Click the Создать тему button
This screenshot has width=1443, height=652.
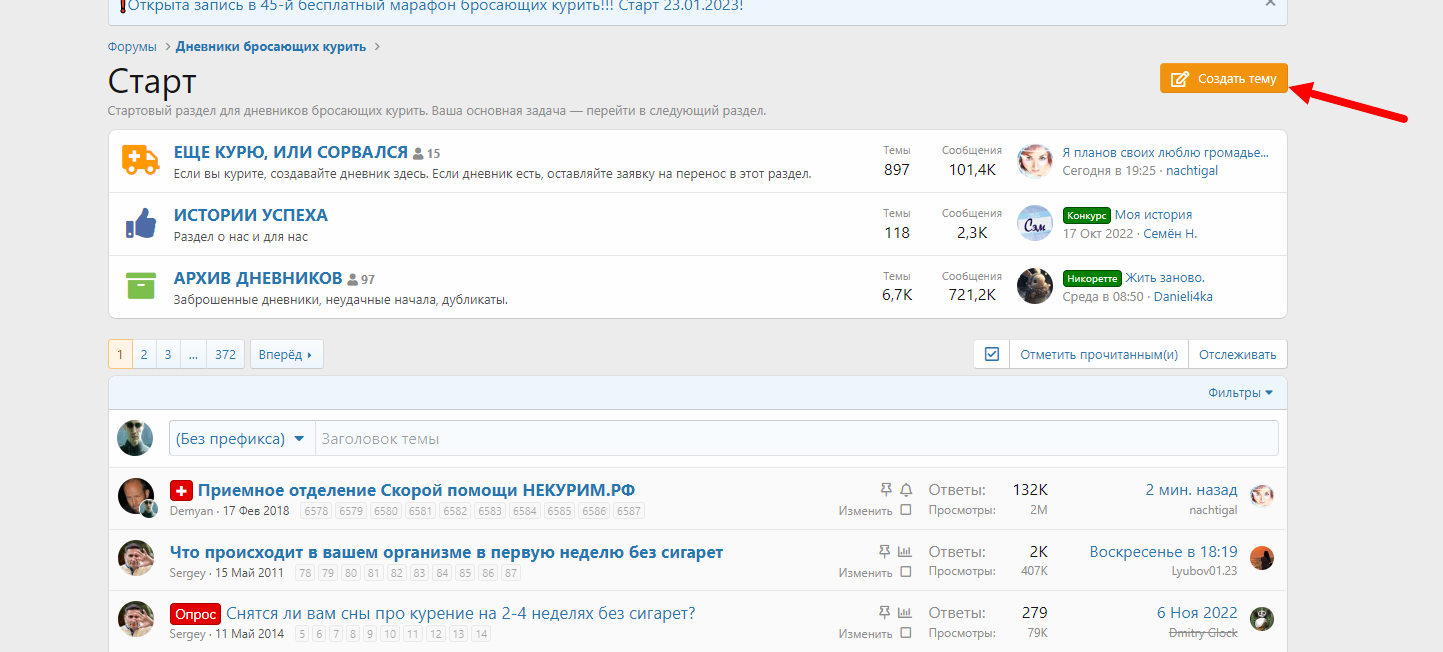coord(1224,79)
